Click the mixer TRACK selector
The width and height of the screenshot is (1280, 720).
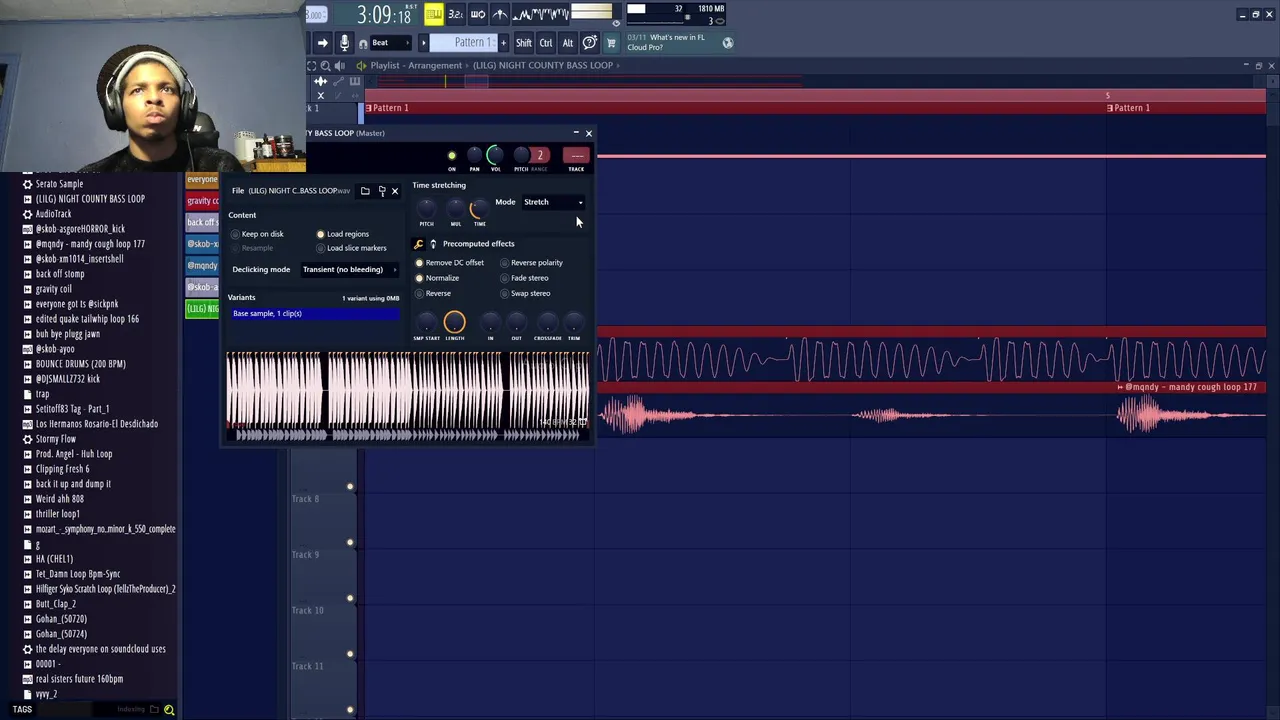(x=576, y=155)
